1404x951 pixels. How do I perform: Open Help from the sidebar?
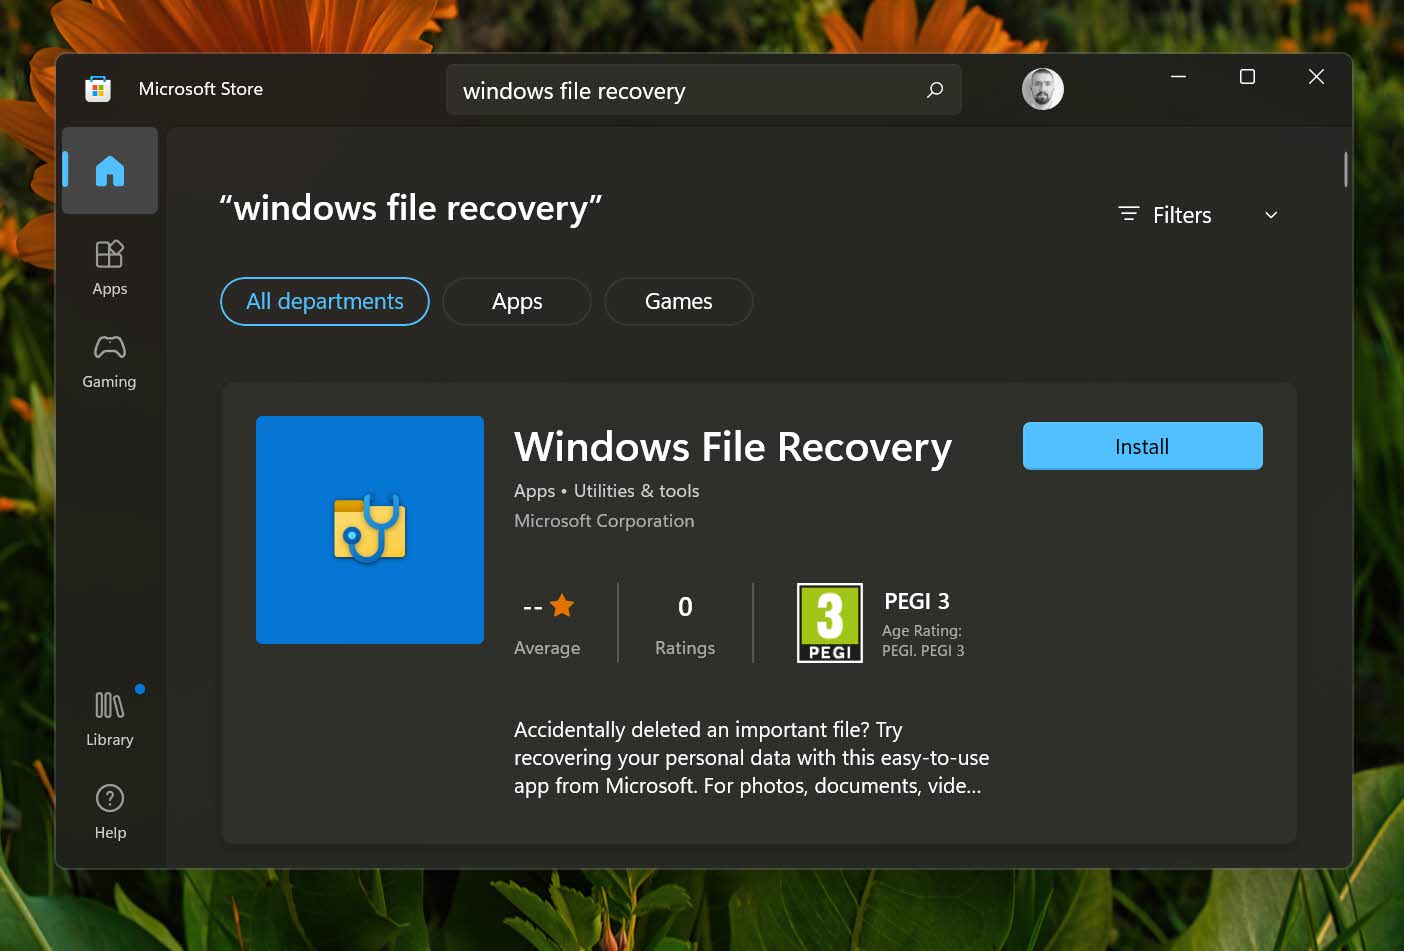110,811
